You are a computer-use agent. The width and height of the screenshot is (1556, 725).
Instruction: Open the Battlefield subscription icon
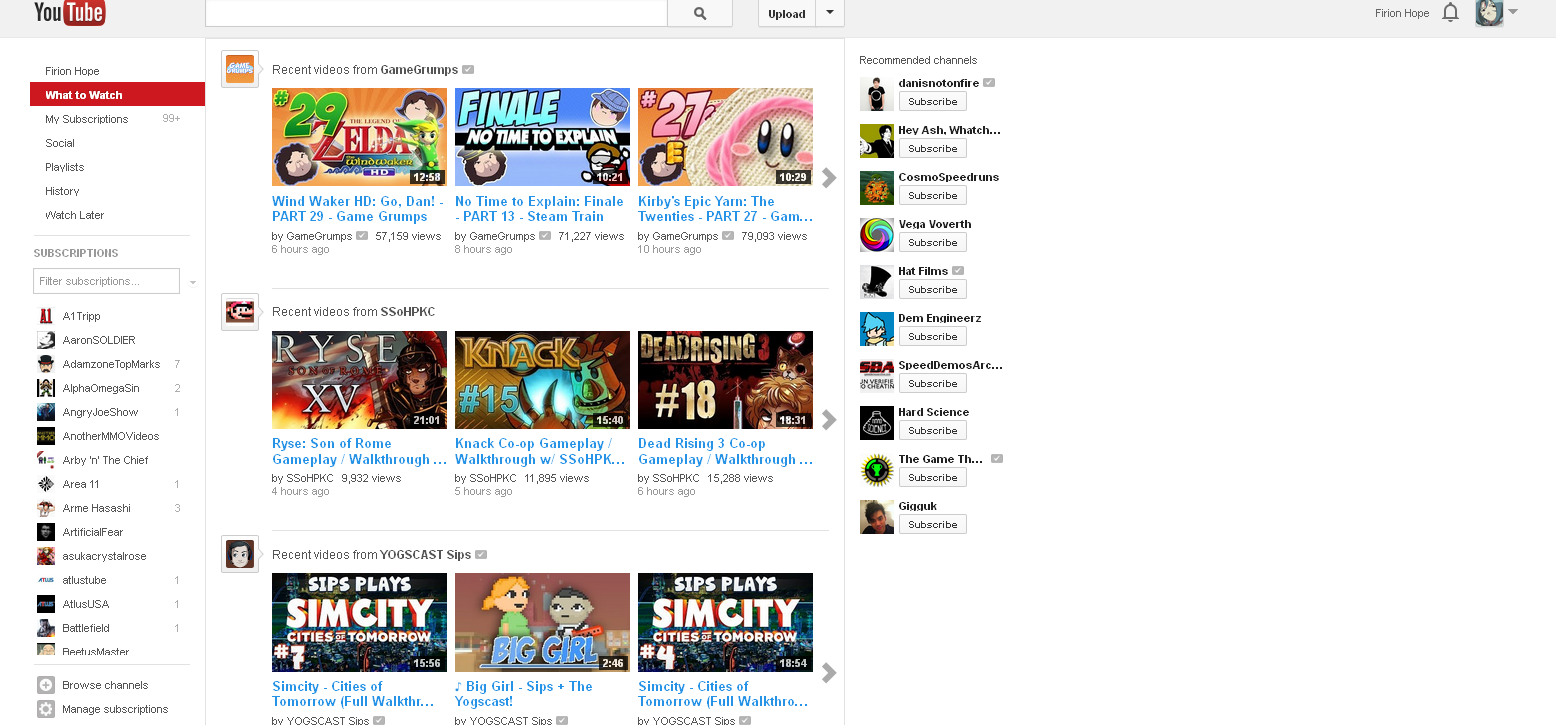46,628
